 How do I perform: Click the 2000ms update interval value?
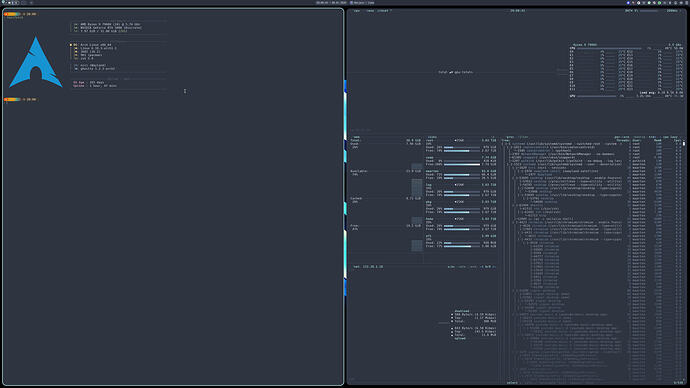point(672,11)
